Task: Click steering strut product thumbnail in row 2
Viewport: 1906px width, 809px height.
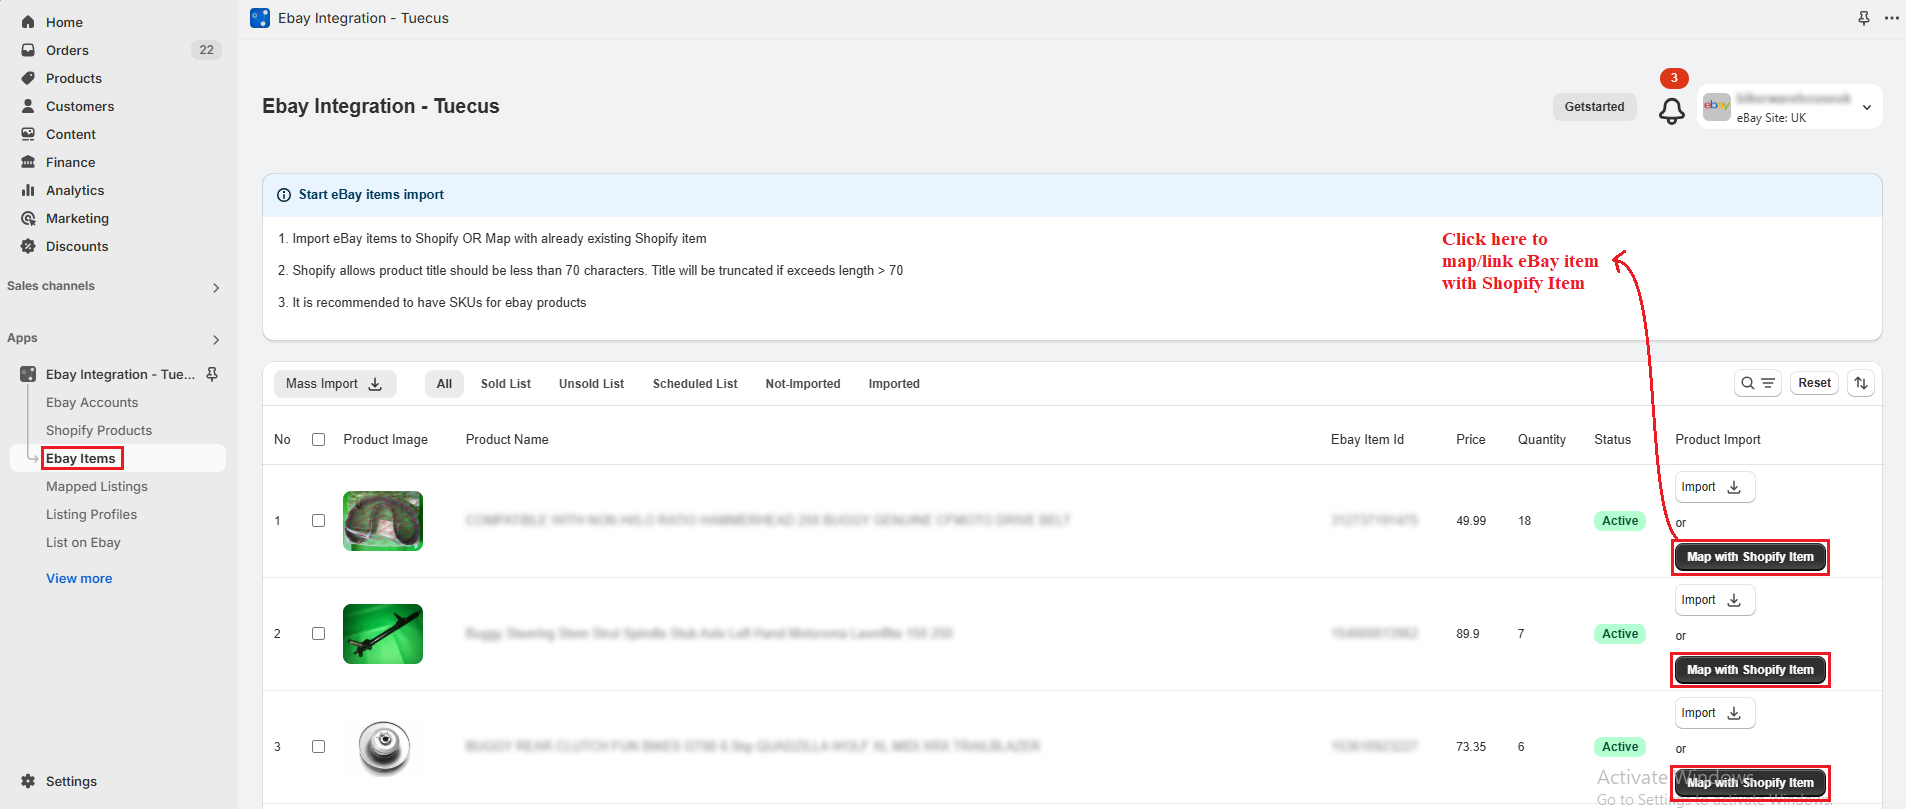Action: (383, 634)
